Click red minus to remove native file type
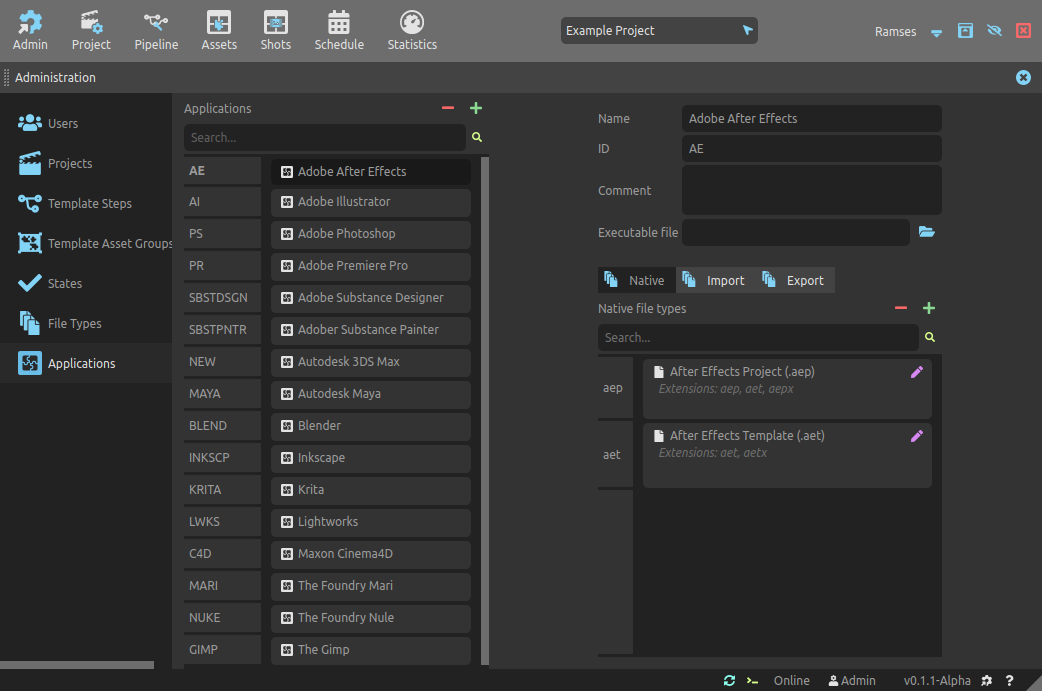Viewport: 1042px width, 691px height. click(x=901, y=308)
